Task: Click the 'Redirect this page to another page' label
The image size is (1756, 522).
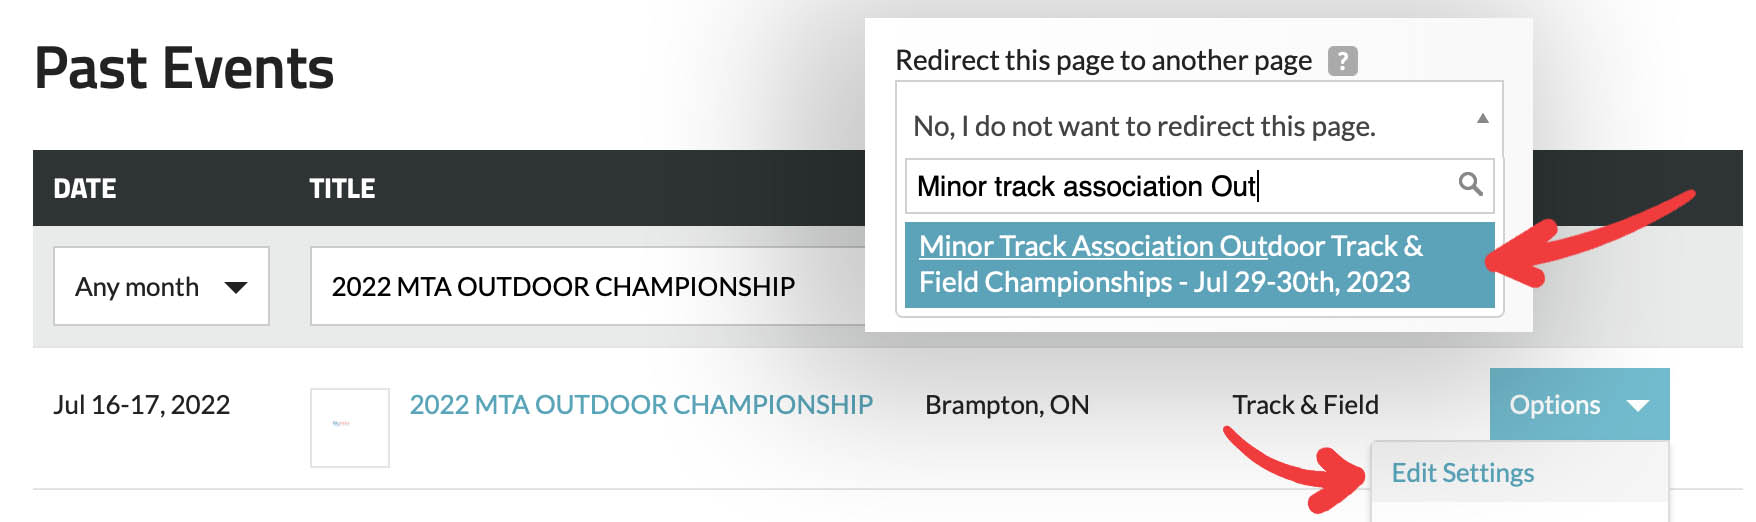Action: tap(1103, 61)
